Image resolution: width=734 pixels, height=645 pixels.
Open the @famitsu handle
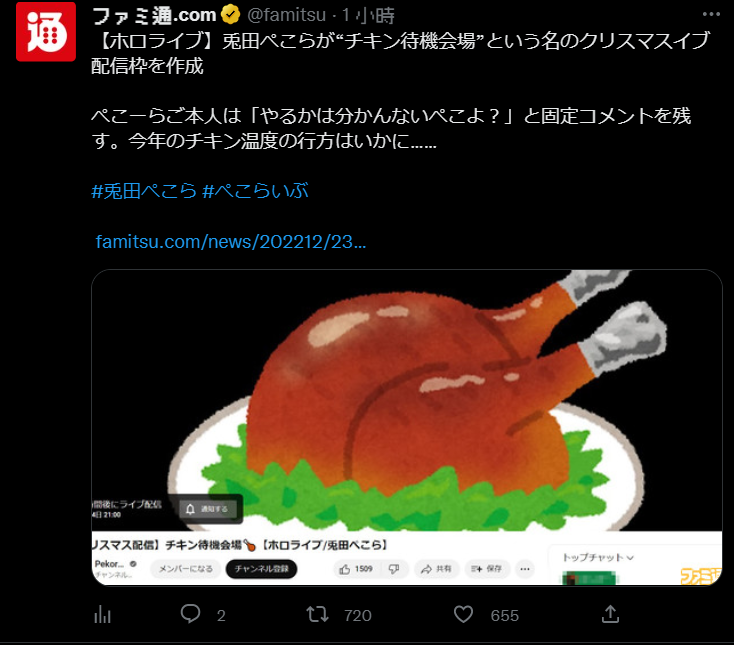pos(286,15)
